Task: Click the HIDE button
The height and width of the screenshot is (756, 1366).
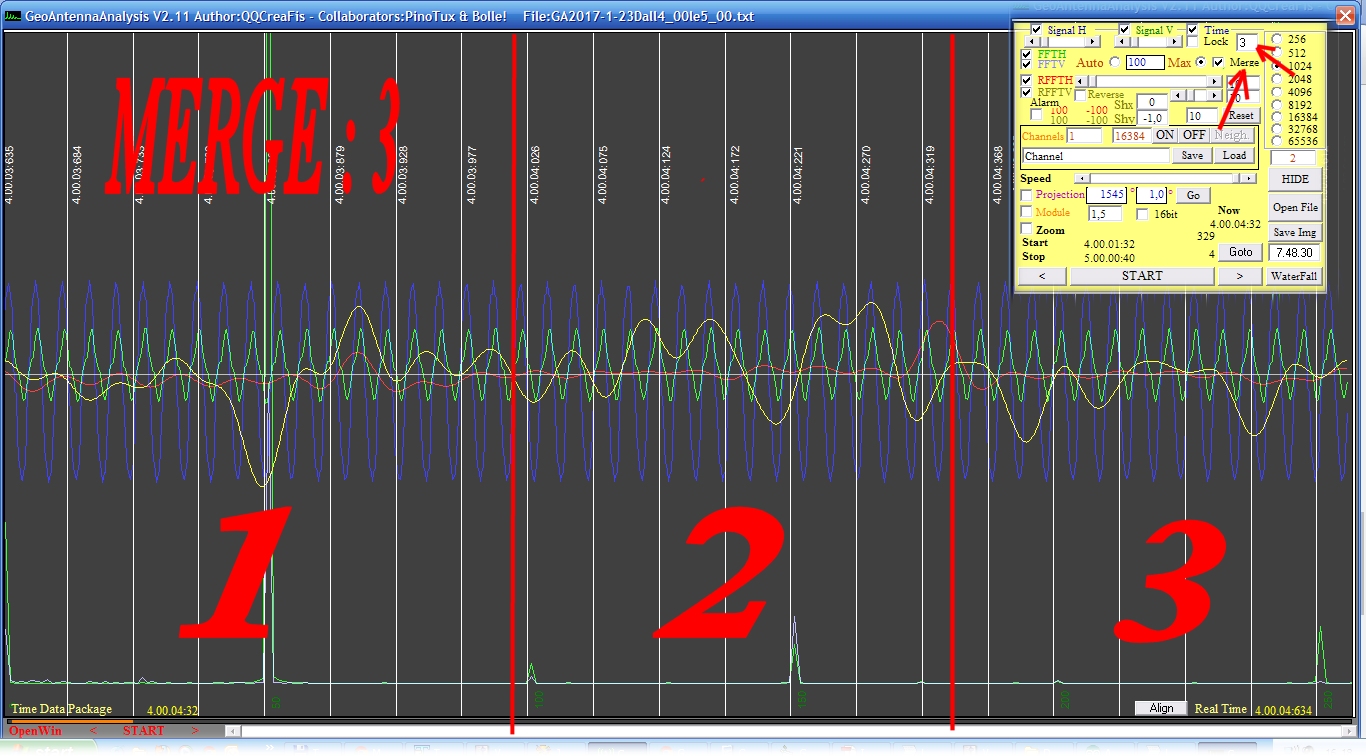Action: click(1295, 179)
